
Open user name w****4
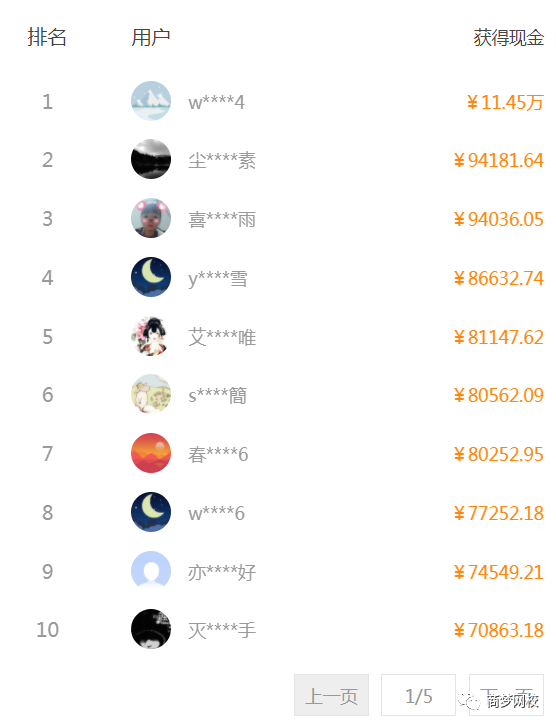tap(216, 102)
